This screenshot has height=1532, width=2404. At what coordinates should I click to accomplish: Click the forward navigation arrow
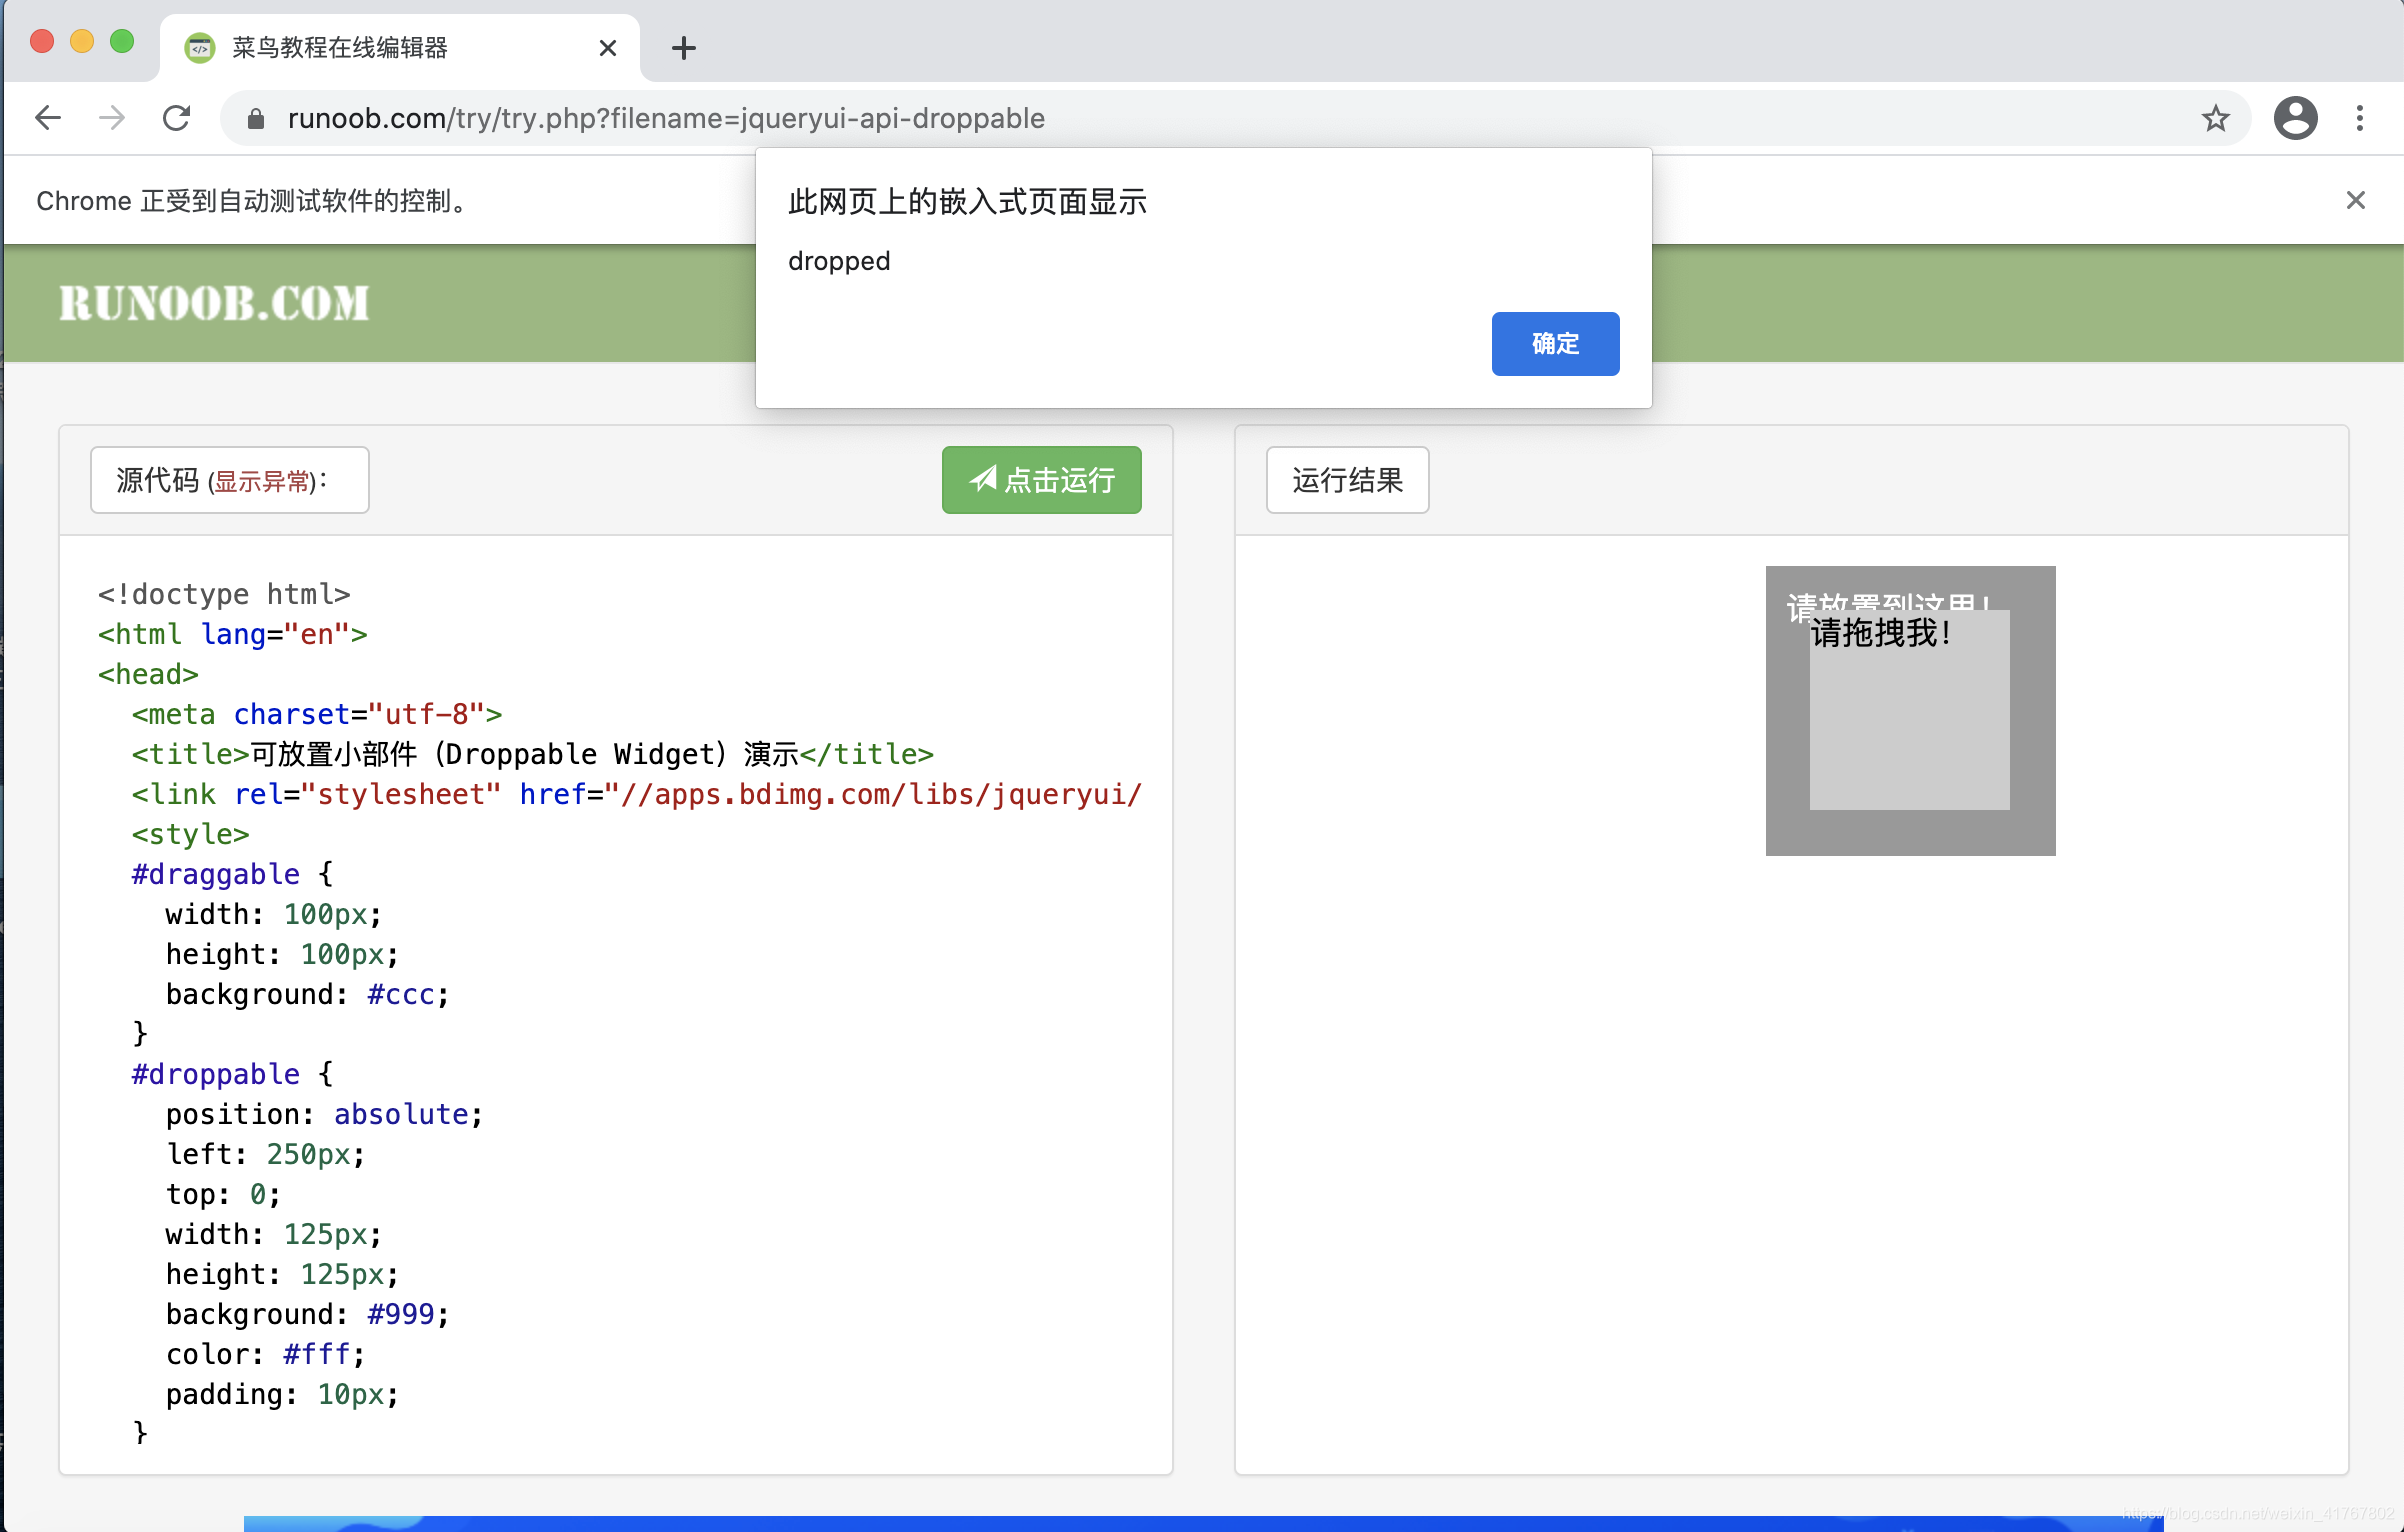point(112,117)
